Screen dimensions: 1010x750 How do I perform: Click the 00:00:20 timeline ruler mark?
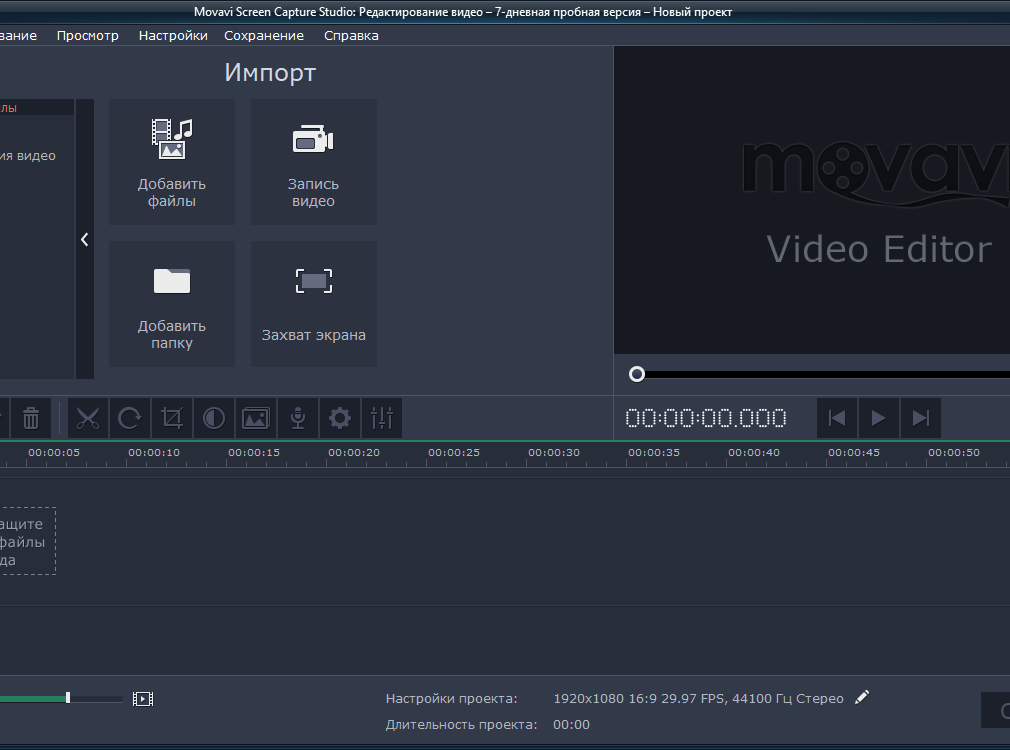(354, 452)
